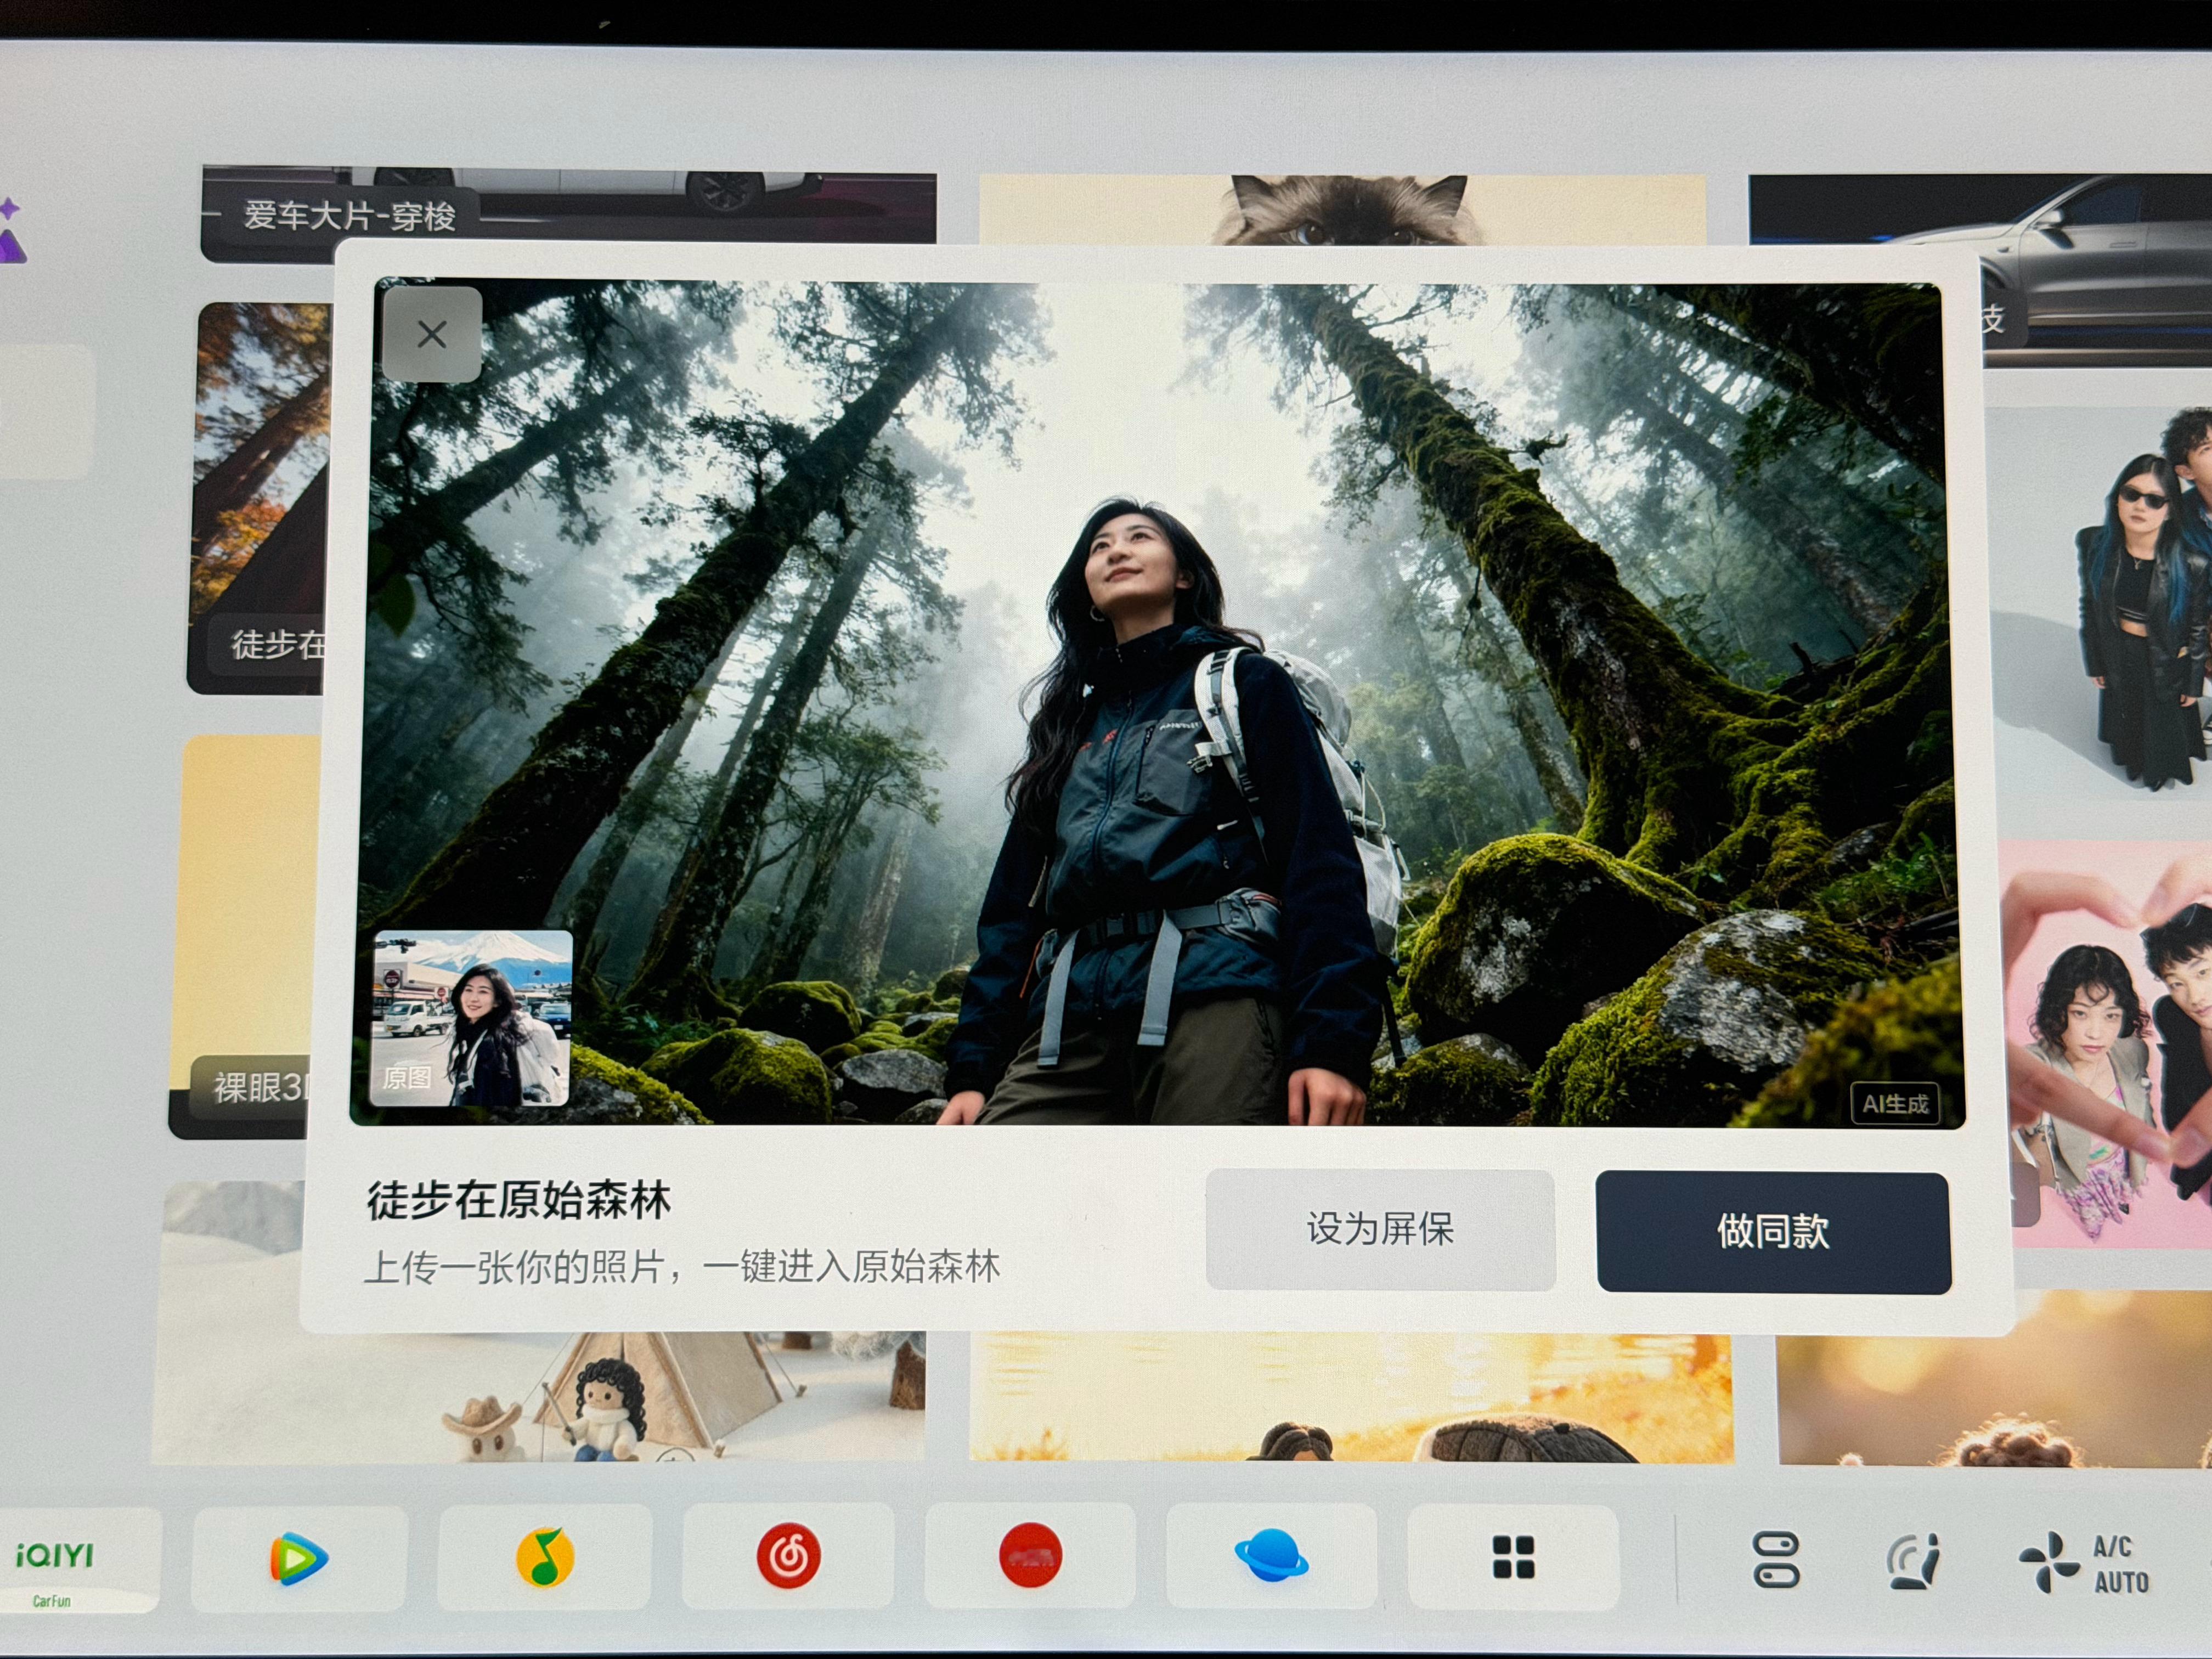
Task: Open the quick toggles control icon
Action: point(1776,1559)
